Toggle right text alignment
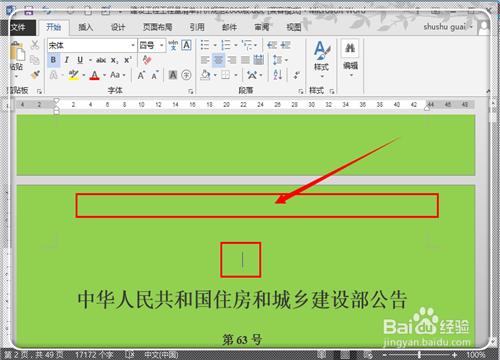500x360 pixels. (x=232, y=60)
